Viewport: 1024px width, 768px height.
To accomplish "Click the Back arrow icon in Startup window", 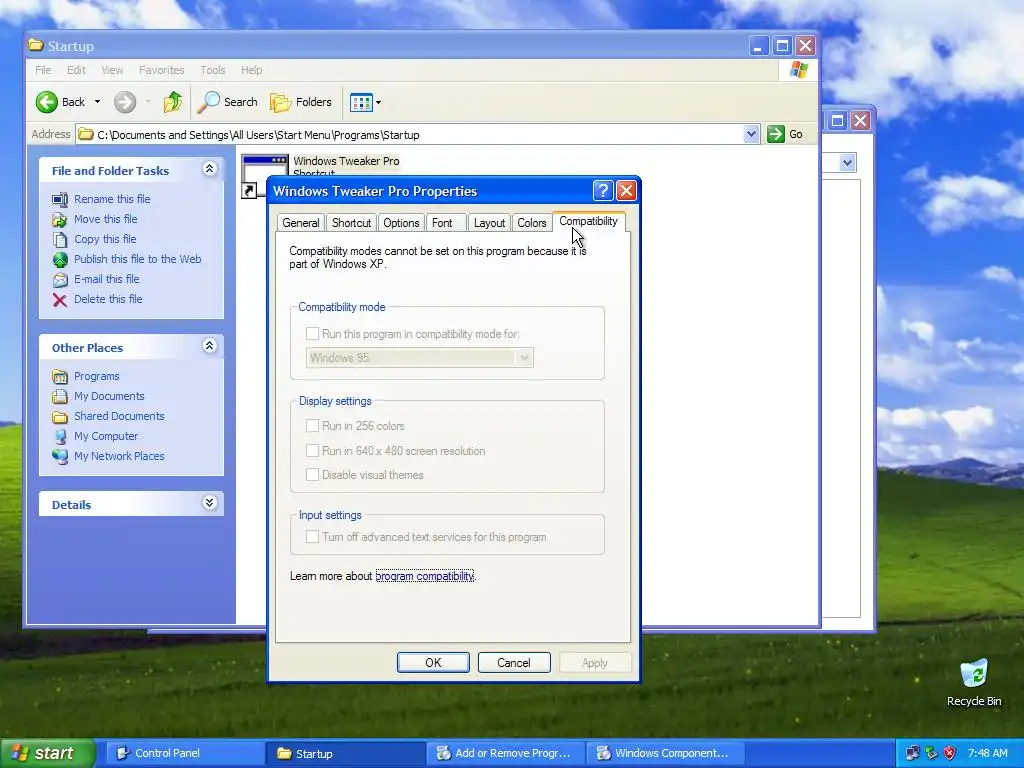I will click(x=46, y=102).
